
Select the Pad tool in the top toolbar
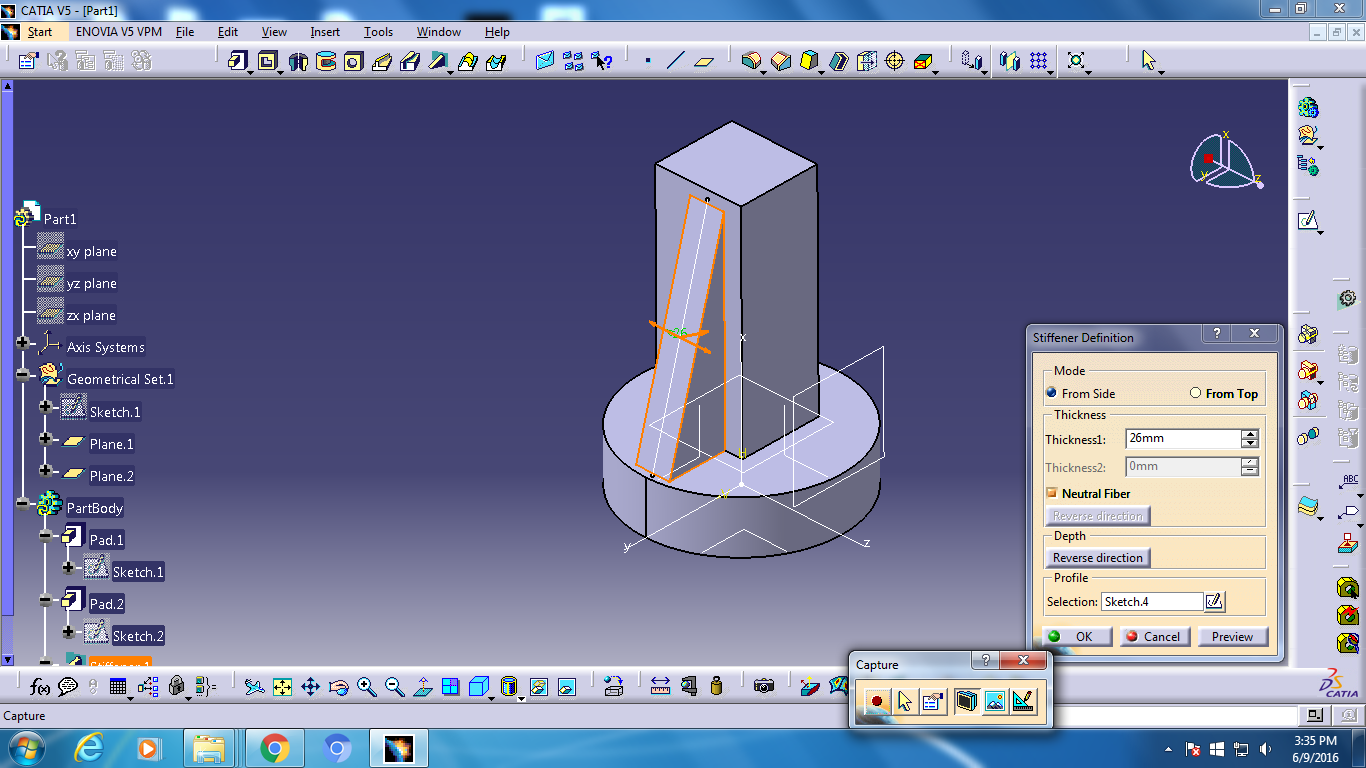tap(236, 62)
